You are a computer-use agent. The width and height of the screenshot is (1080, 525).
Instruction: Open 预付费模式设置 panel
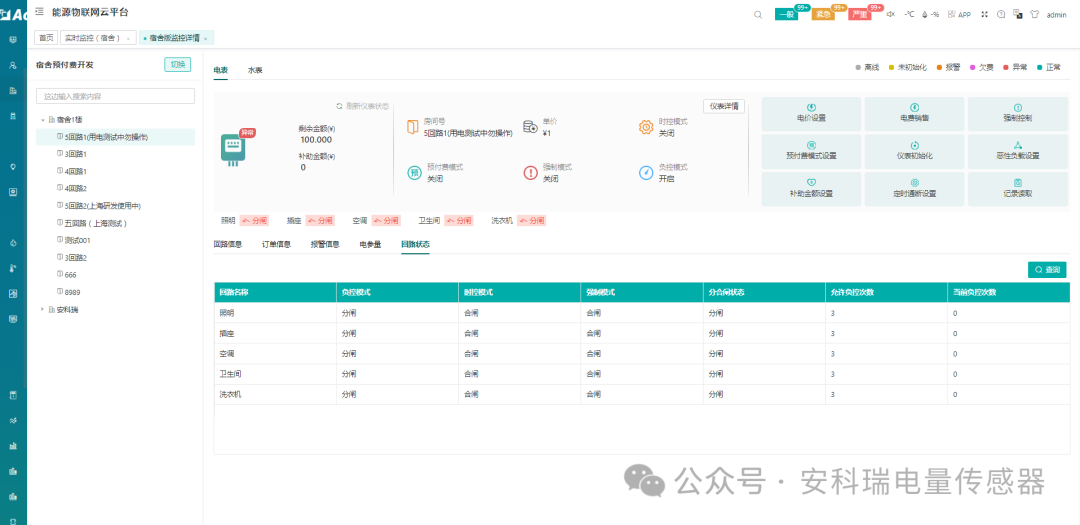(811, 151)
